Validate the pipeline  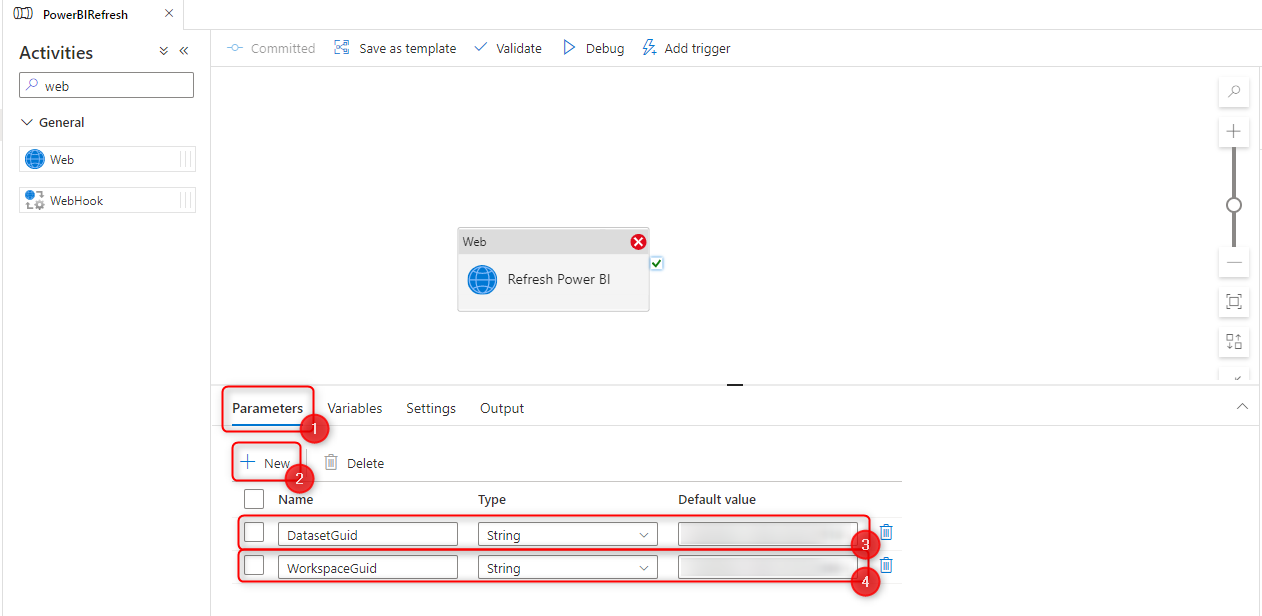click(508, 48)
